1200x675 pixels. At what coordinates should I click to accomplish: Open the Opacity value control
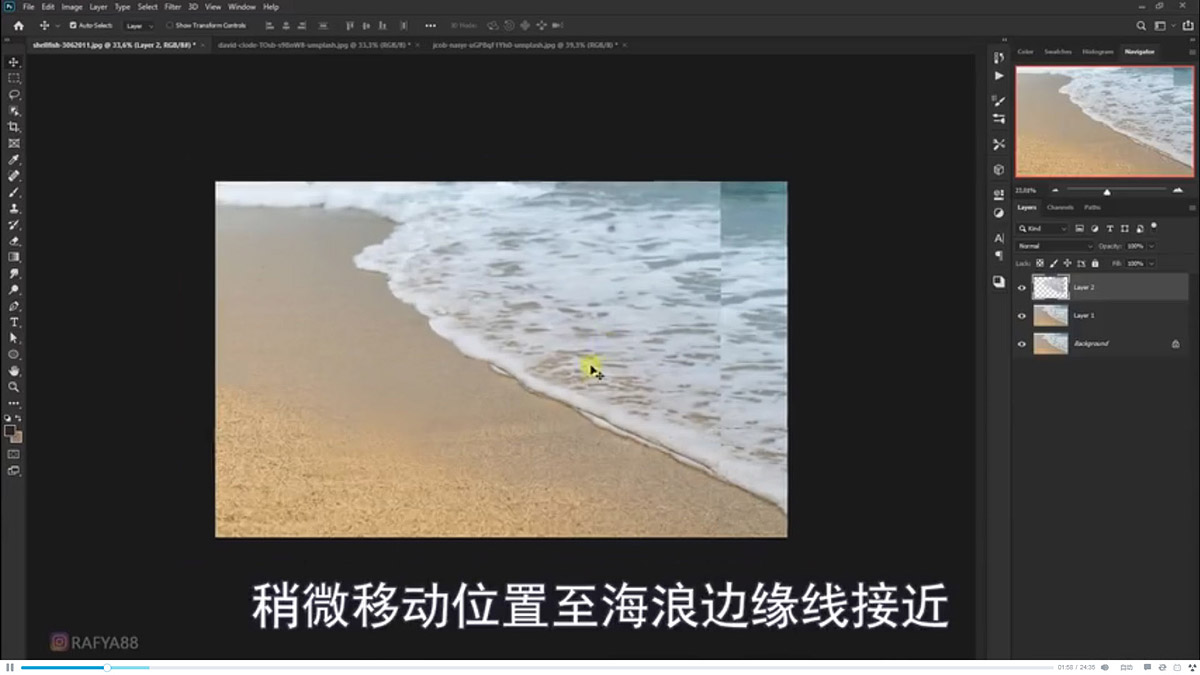(1137, 246)
